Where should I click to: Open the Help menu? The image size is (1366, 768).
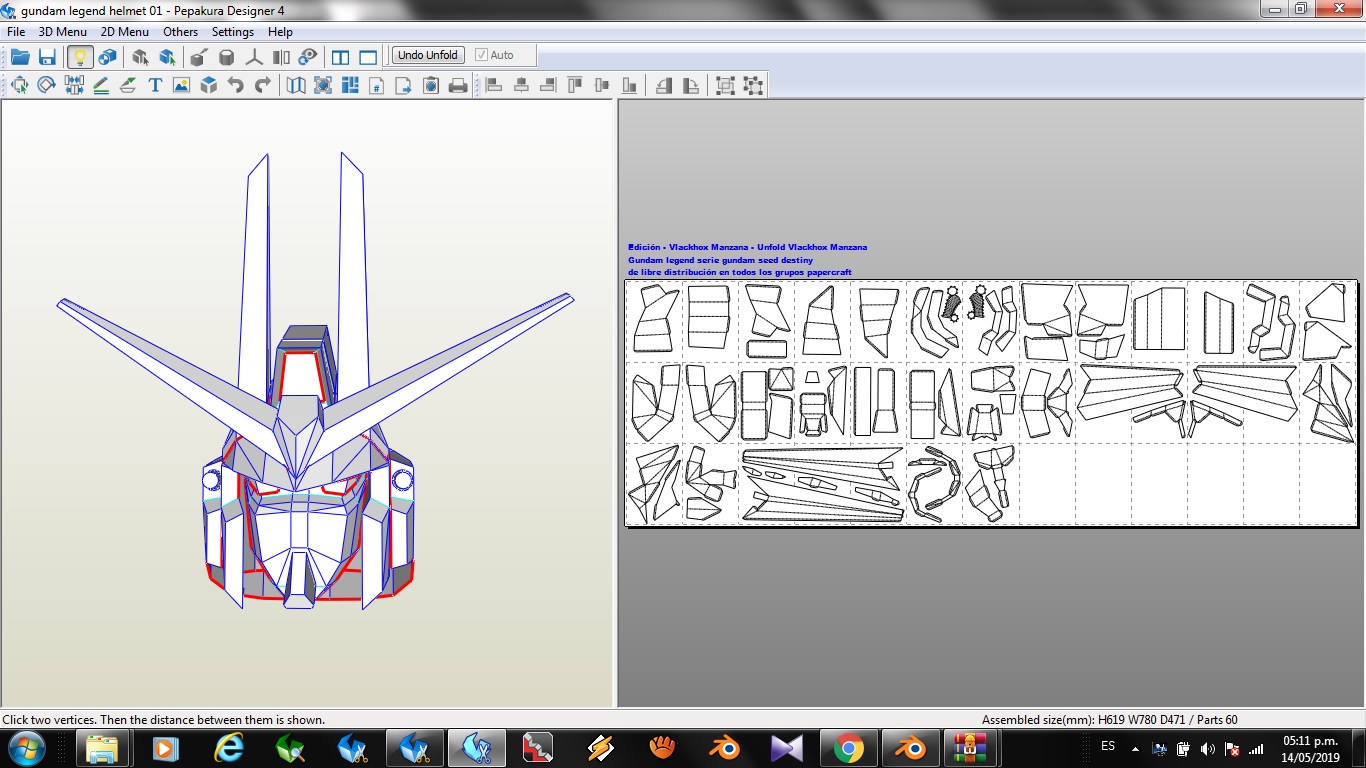pyautogui.click(x=280, y=31)
